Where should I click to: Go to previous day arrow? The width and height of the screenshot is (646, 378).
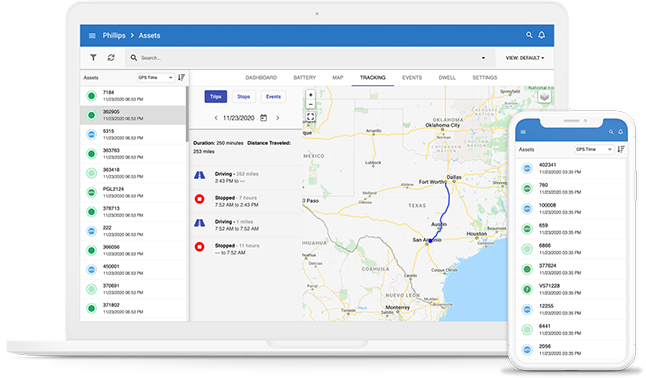coord(216,118)
